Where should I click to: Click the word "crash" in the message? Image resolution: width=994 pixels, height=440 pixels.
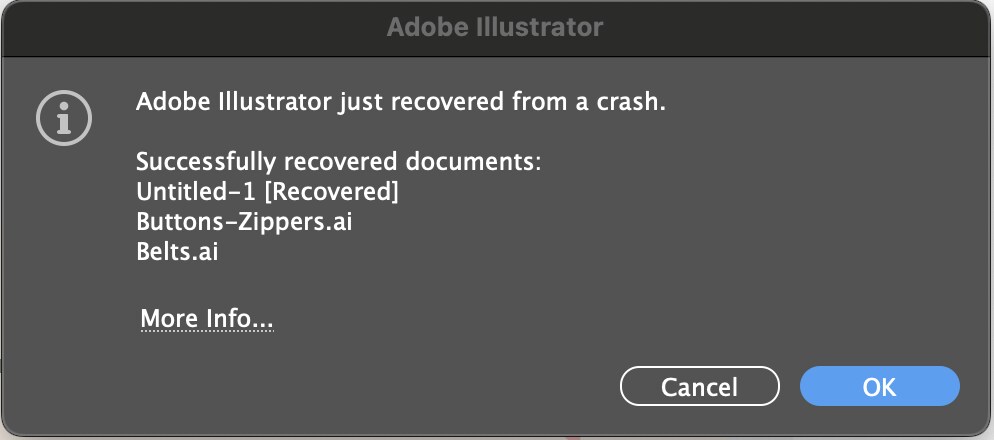pyautogui.click(x=632, y=101)
